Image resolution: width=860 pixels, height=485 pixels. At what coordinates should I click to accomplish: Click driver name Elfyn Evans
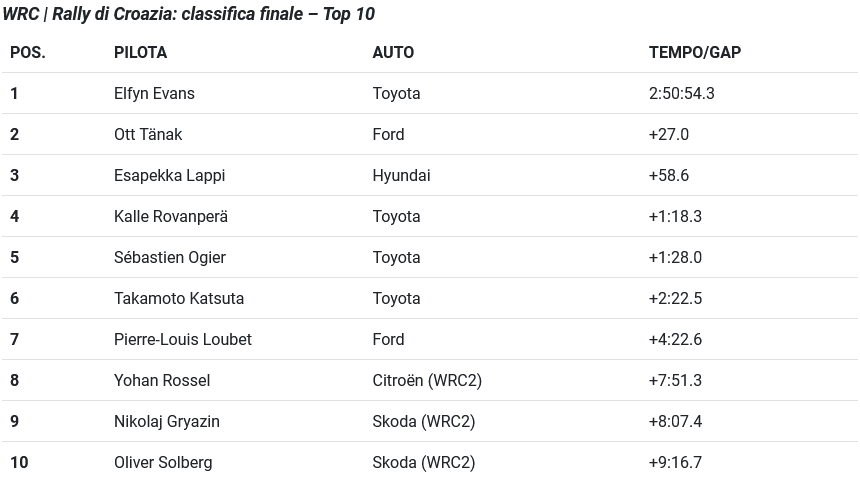tap(154, 93)
